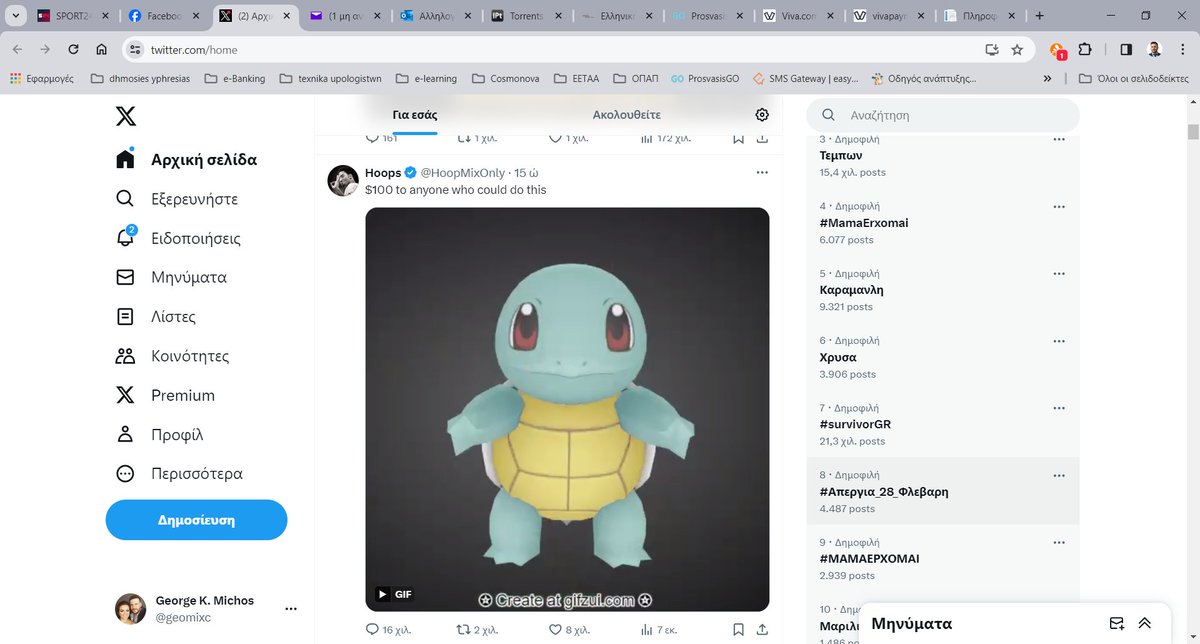Image resolution: width=1200 pixels, height=644 pixels.
Task: Switch to the Ακολουθείτε tab
Action: coord(627,115)
